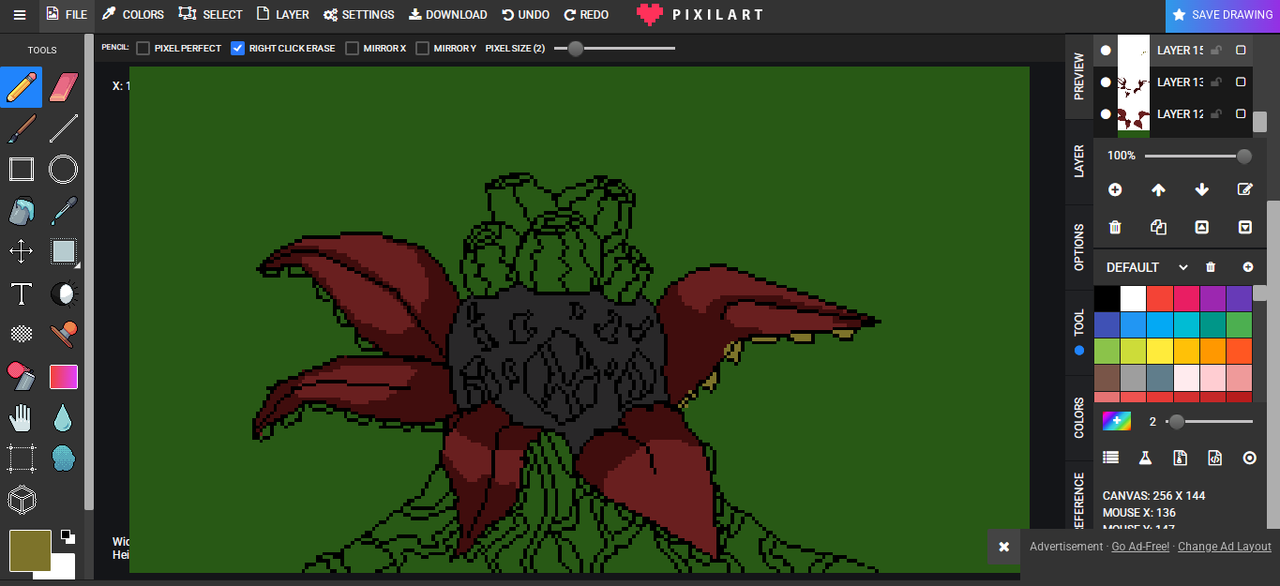Viewport: 1280px width, 586px height.
Task: Click the flask icon in Colors panel
Action: pos(1145,457)
